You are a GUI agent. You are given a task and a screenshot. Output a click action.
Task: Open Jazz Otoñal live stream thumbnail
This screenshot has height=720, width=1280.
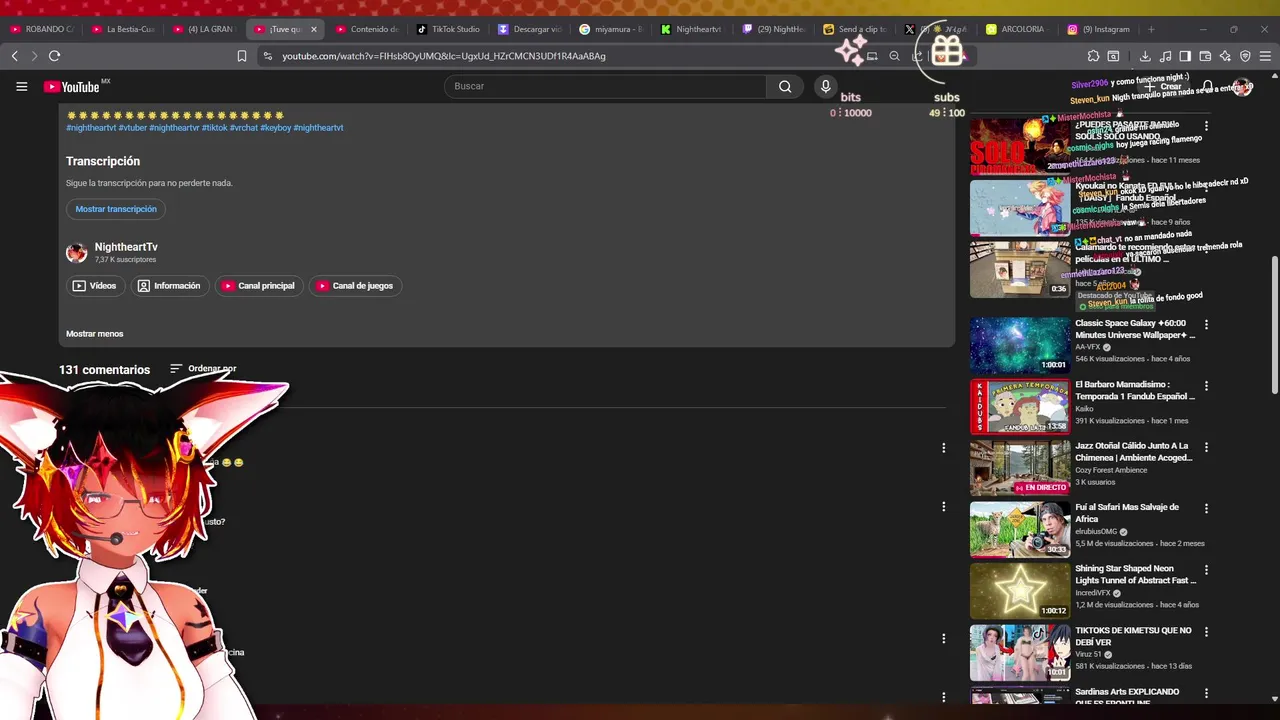tap(1020, 467)
